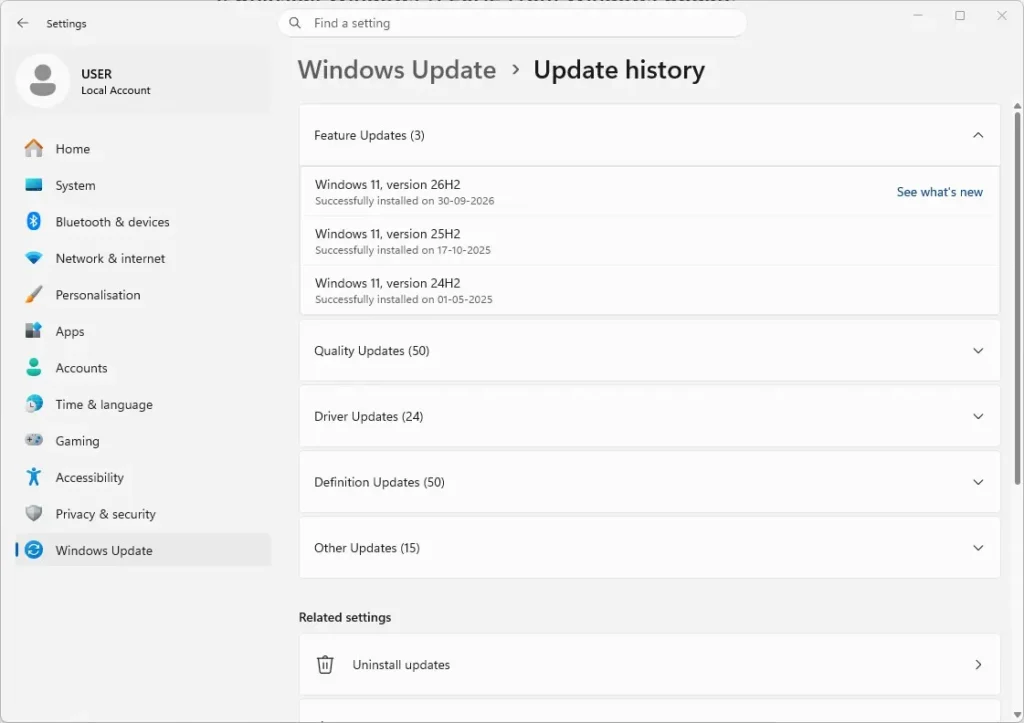The image size is (1024, 723).
Task: Select Windows Update in the sidebar
Action: (143, 551)
